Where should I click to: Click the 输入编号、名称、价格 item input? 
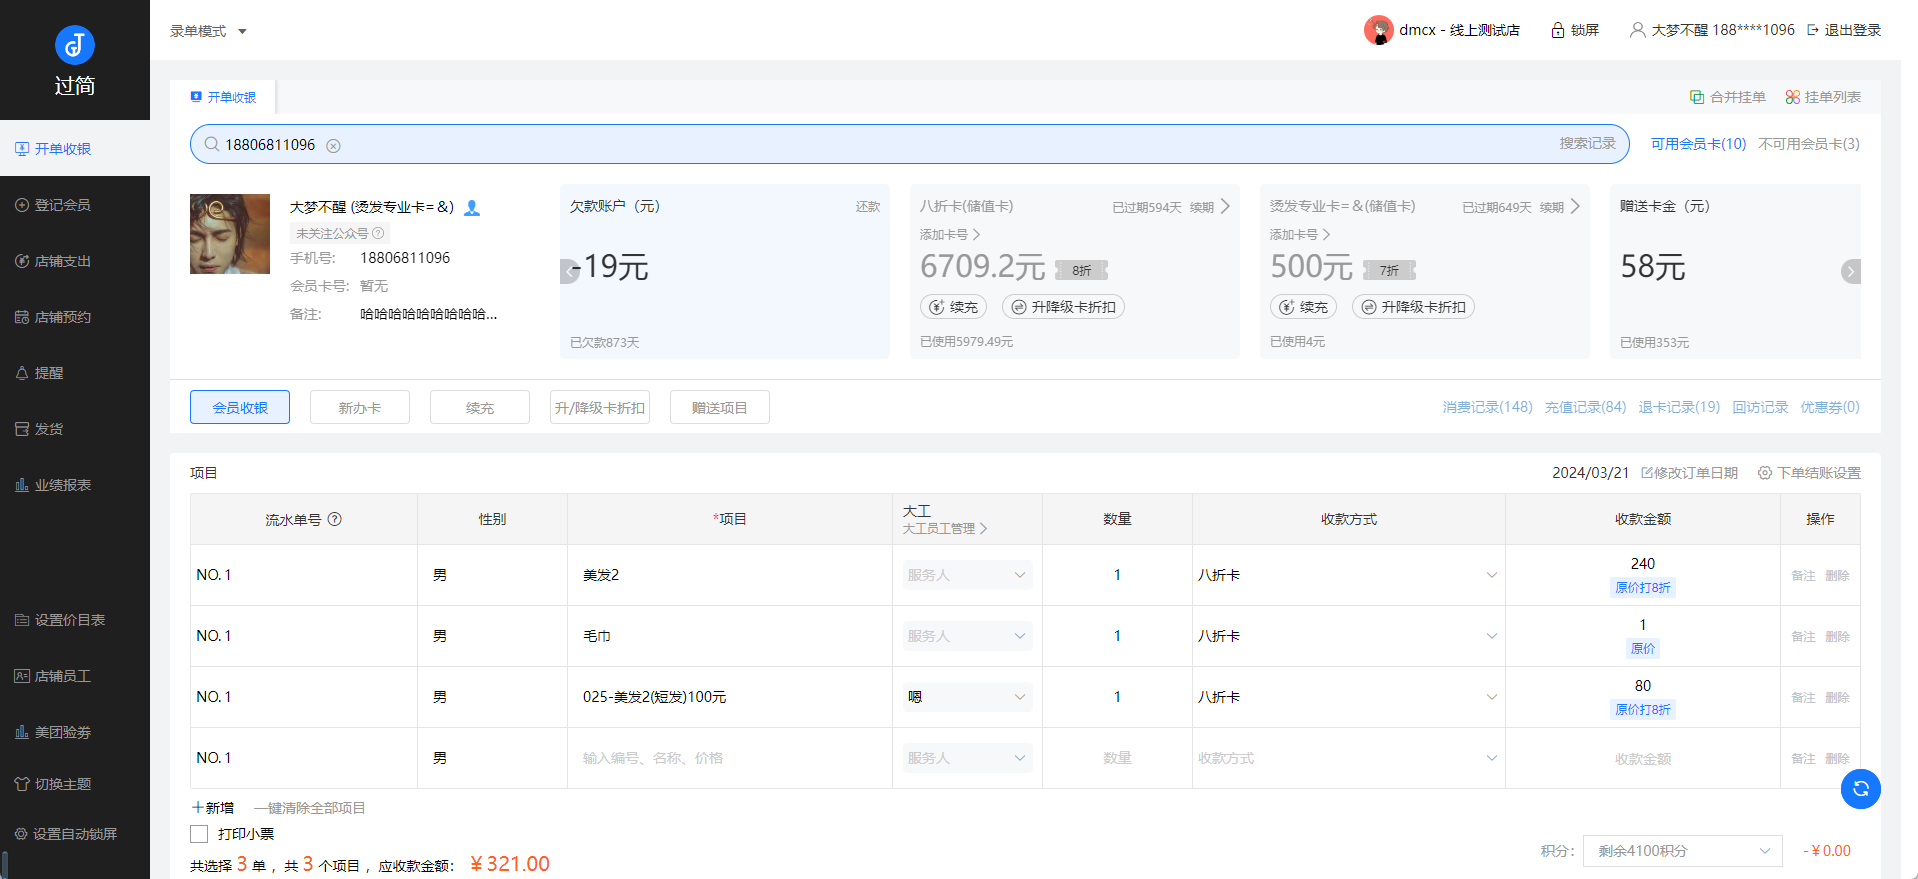(x=730, y=758)
